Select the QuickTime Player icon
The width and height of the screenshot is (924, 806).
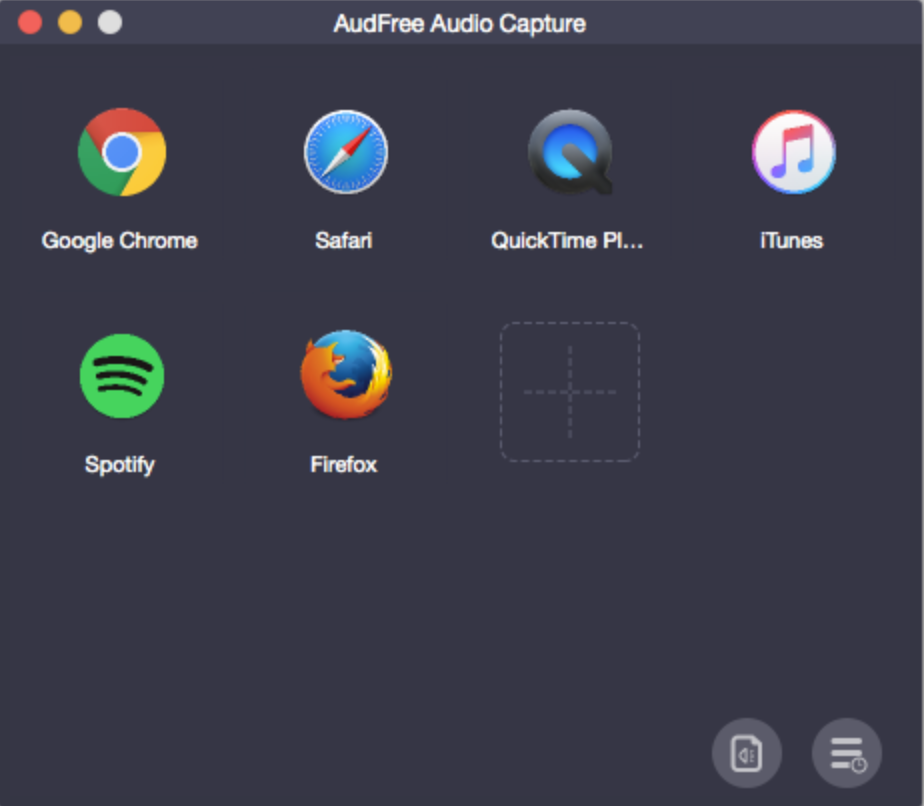click(x=570, y=152)
